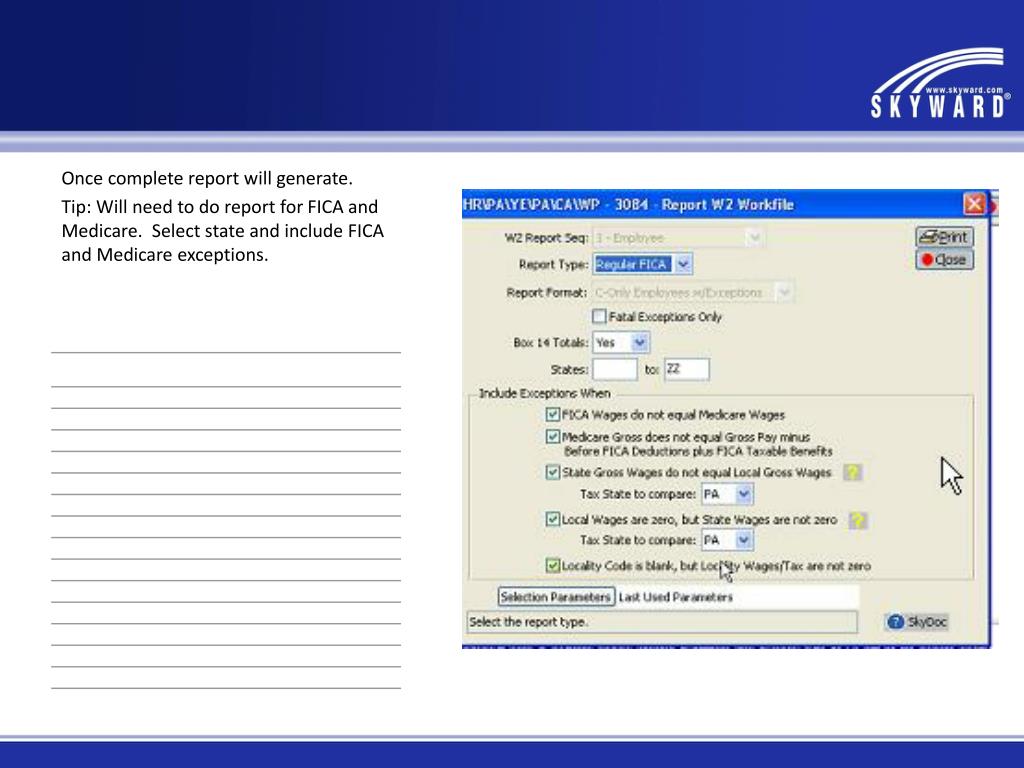Click the help icon beside State Gross Wages

tap(852, 472)
